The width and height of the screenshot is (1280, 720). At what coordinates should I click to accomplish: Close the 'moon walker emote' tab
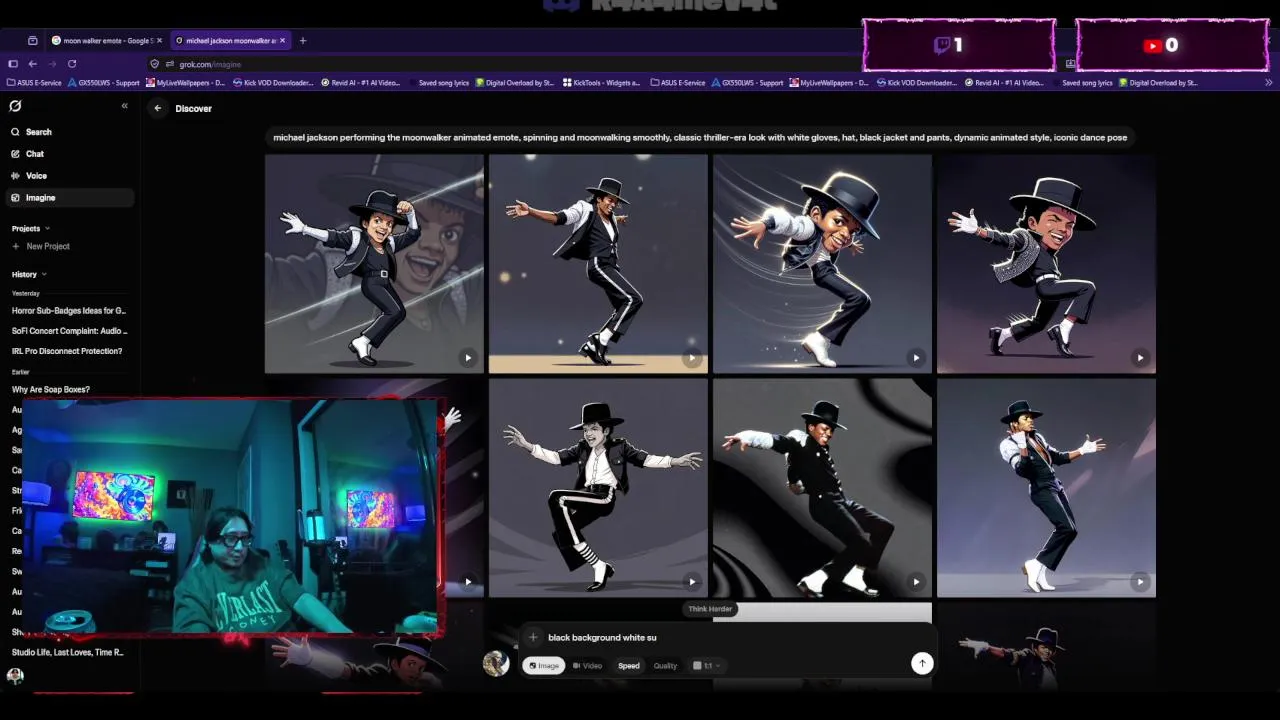pos(159,41)
